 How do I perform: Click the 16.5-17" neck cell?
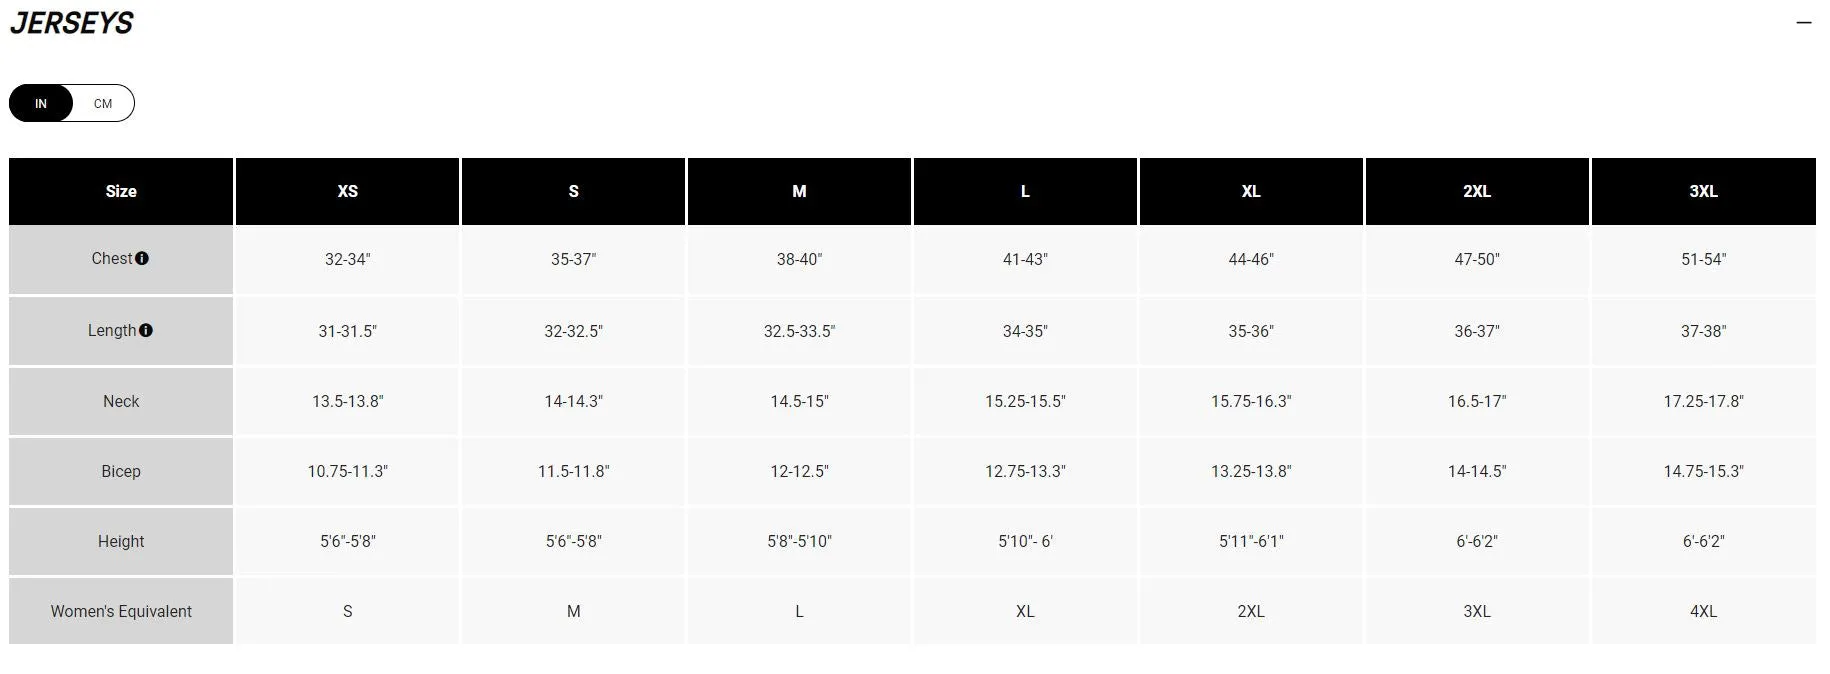[x=1477, y=401]
